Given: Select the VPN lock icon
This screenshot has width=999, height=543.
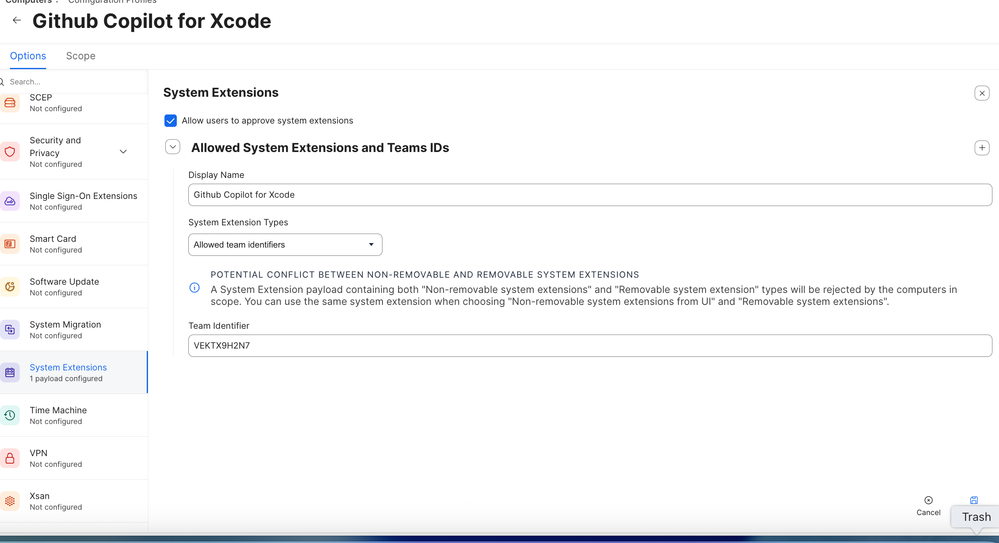Looking at the screenshot, I should pos(10,458).
